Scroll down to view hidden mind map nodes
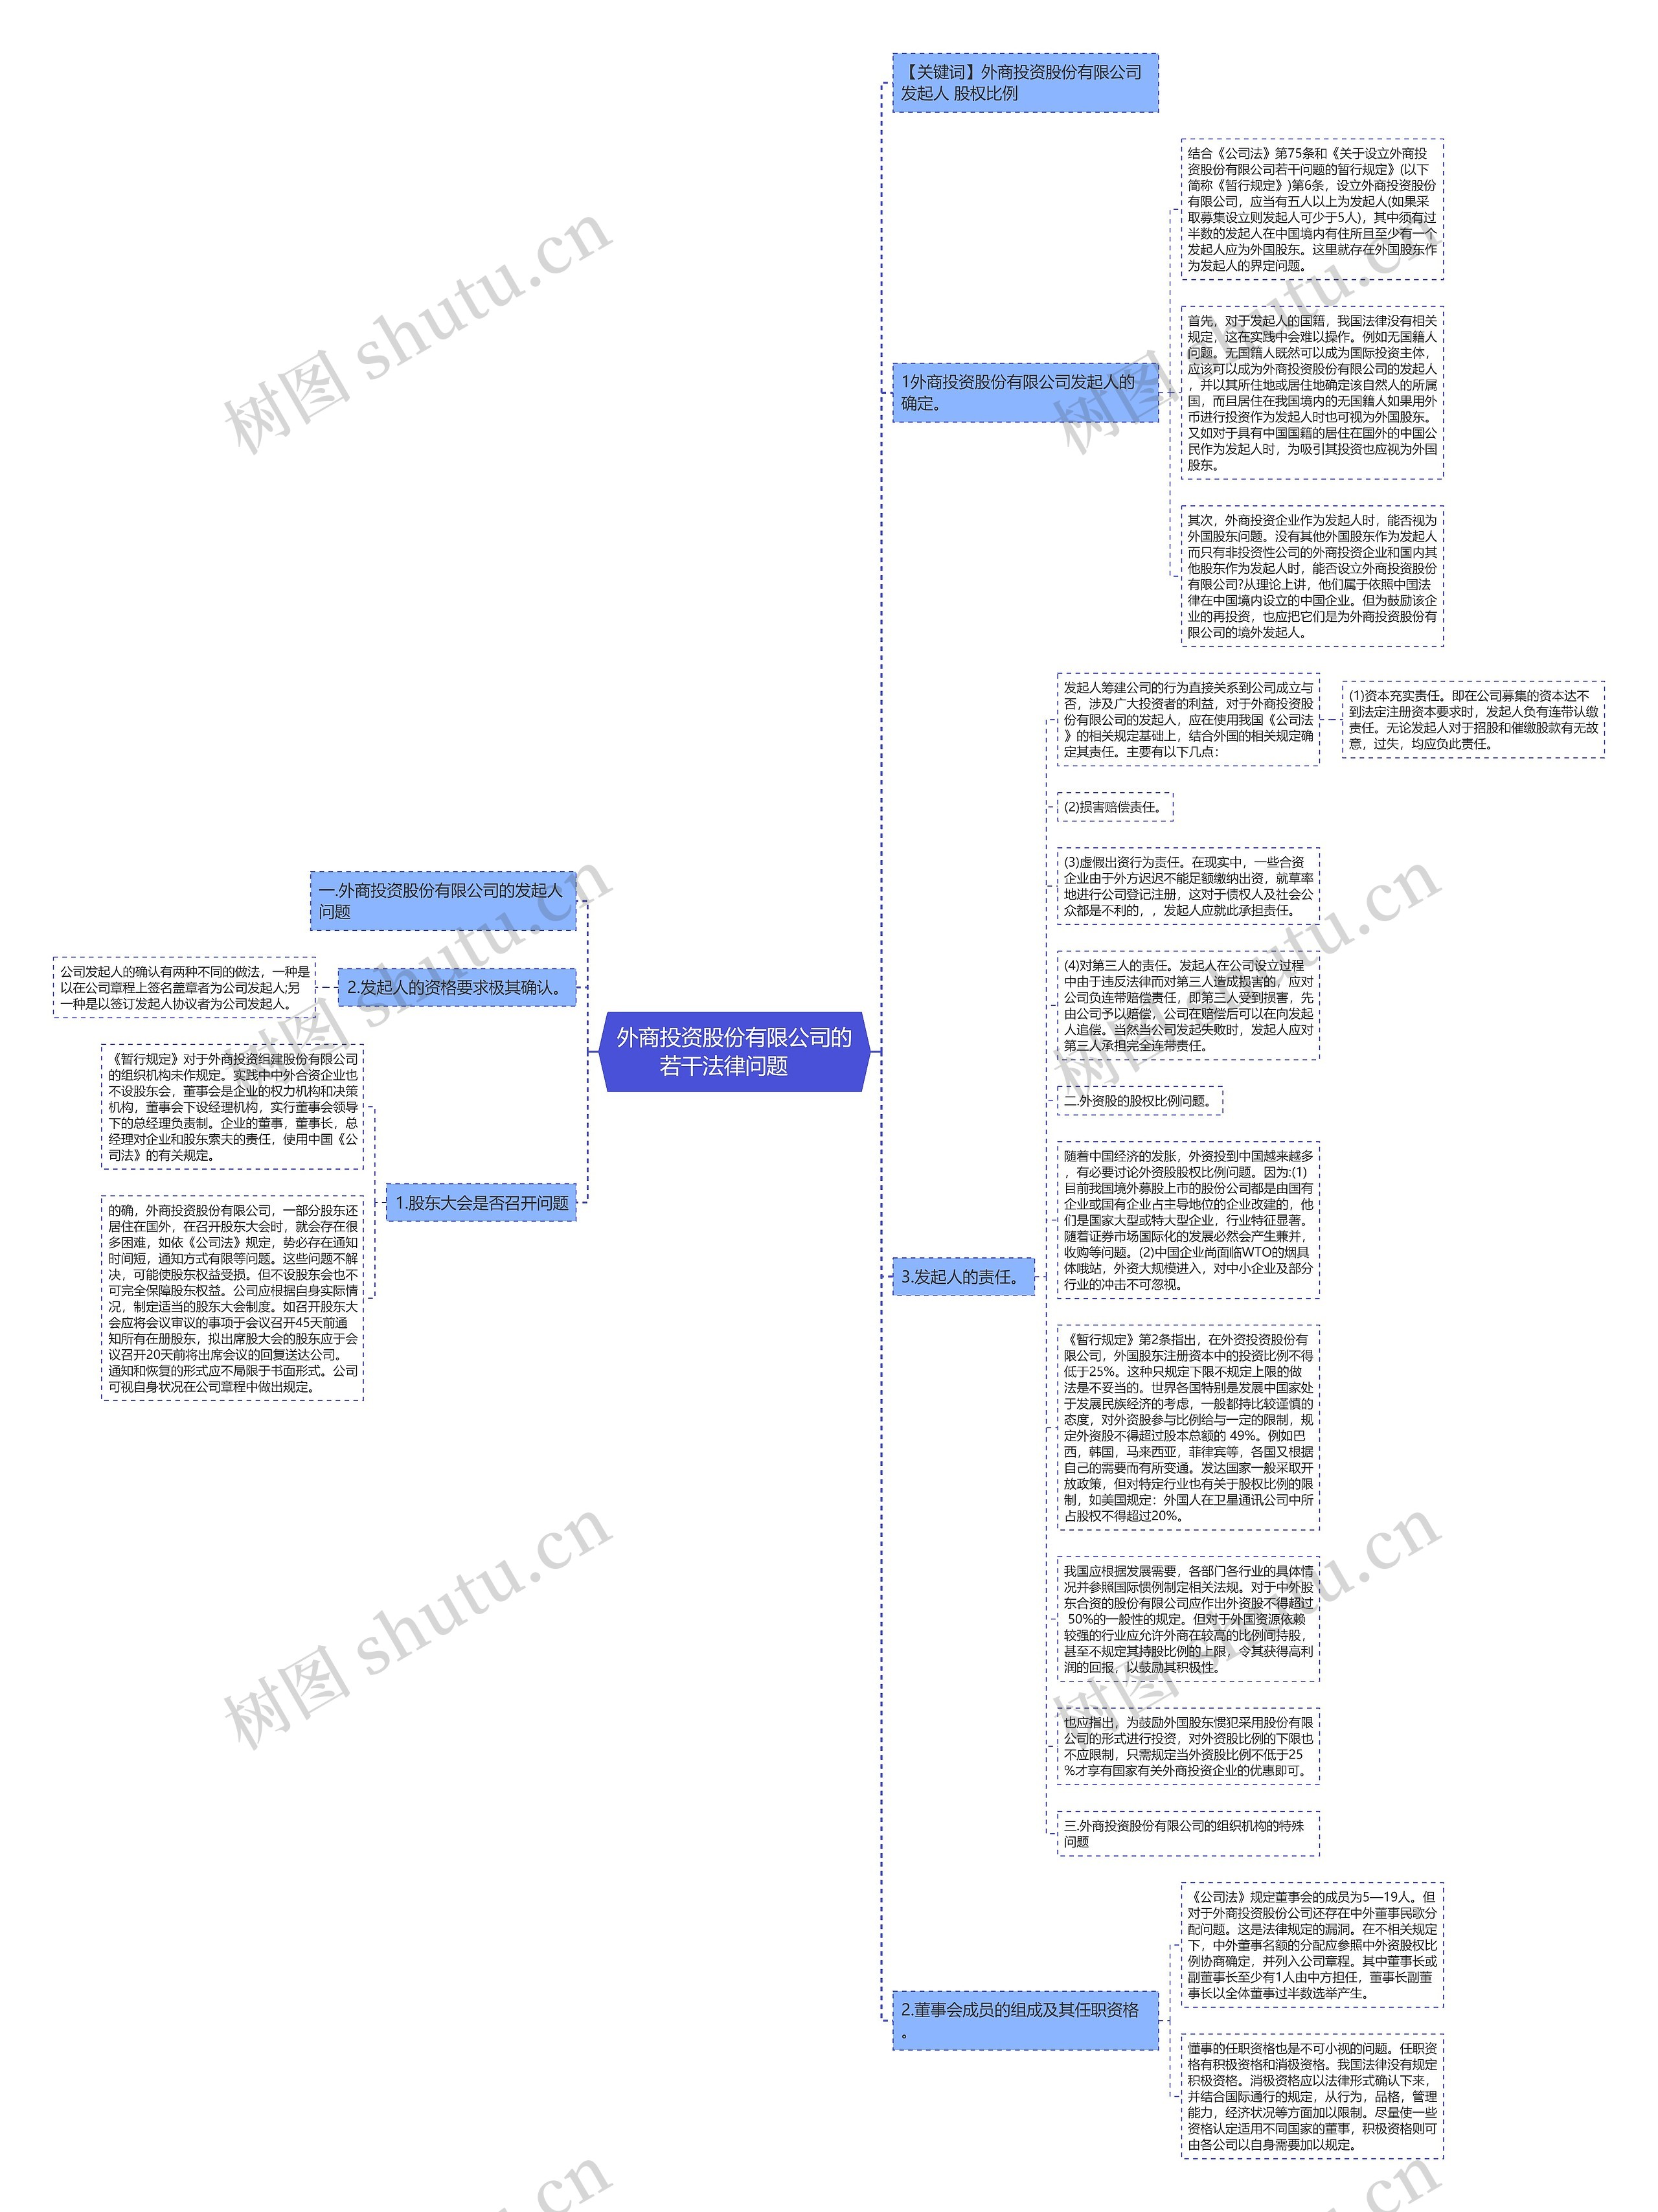This screenshot has height=2212, width=1658. (x=829, y=2195)
